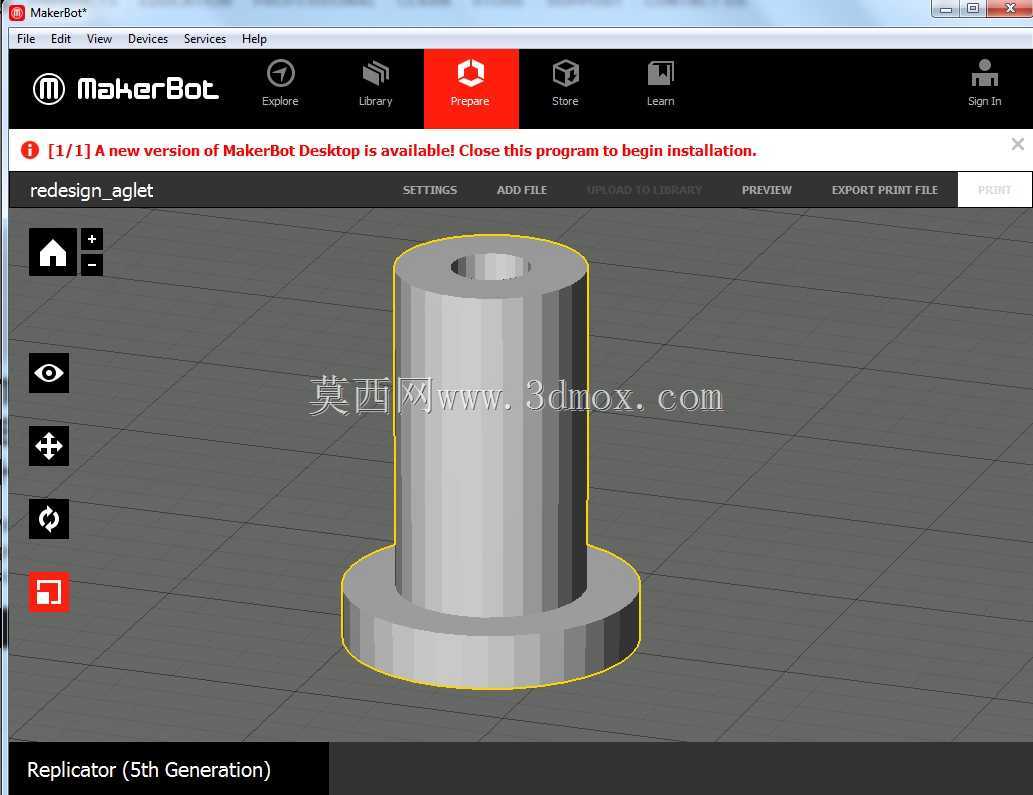Open the View menu
The width and height of the screenshot is (1033, 795).
coord(99,39)
